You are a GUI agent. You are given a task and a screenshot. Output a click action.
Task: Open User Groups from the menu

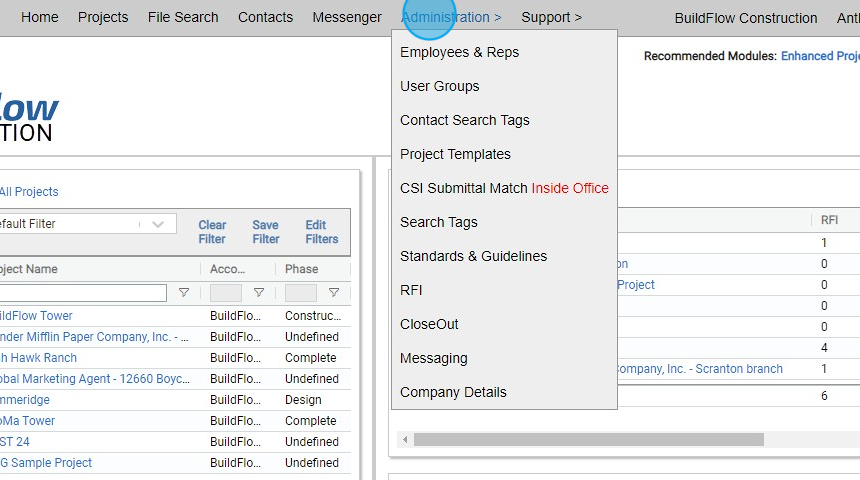(x=439, y=86)
